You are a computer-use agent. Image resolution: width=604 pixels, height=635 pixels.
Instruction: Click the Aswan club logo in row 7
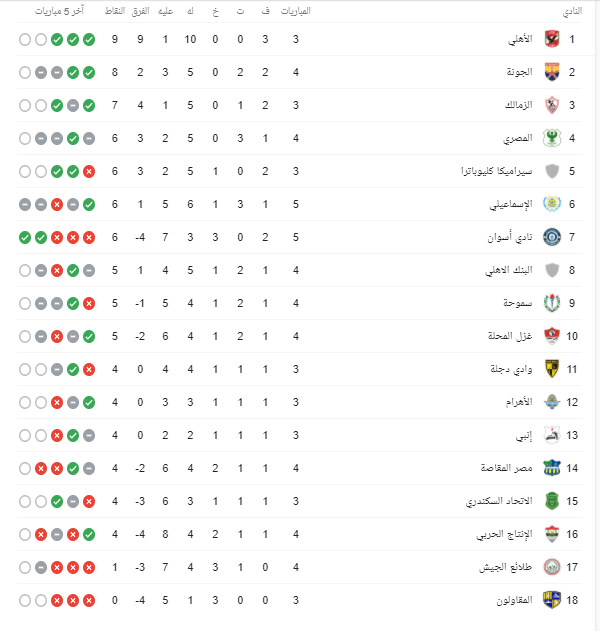[552, 237]
